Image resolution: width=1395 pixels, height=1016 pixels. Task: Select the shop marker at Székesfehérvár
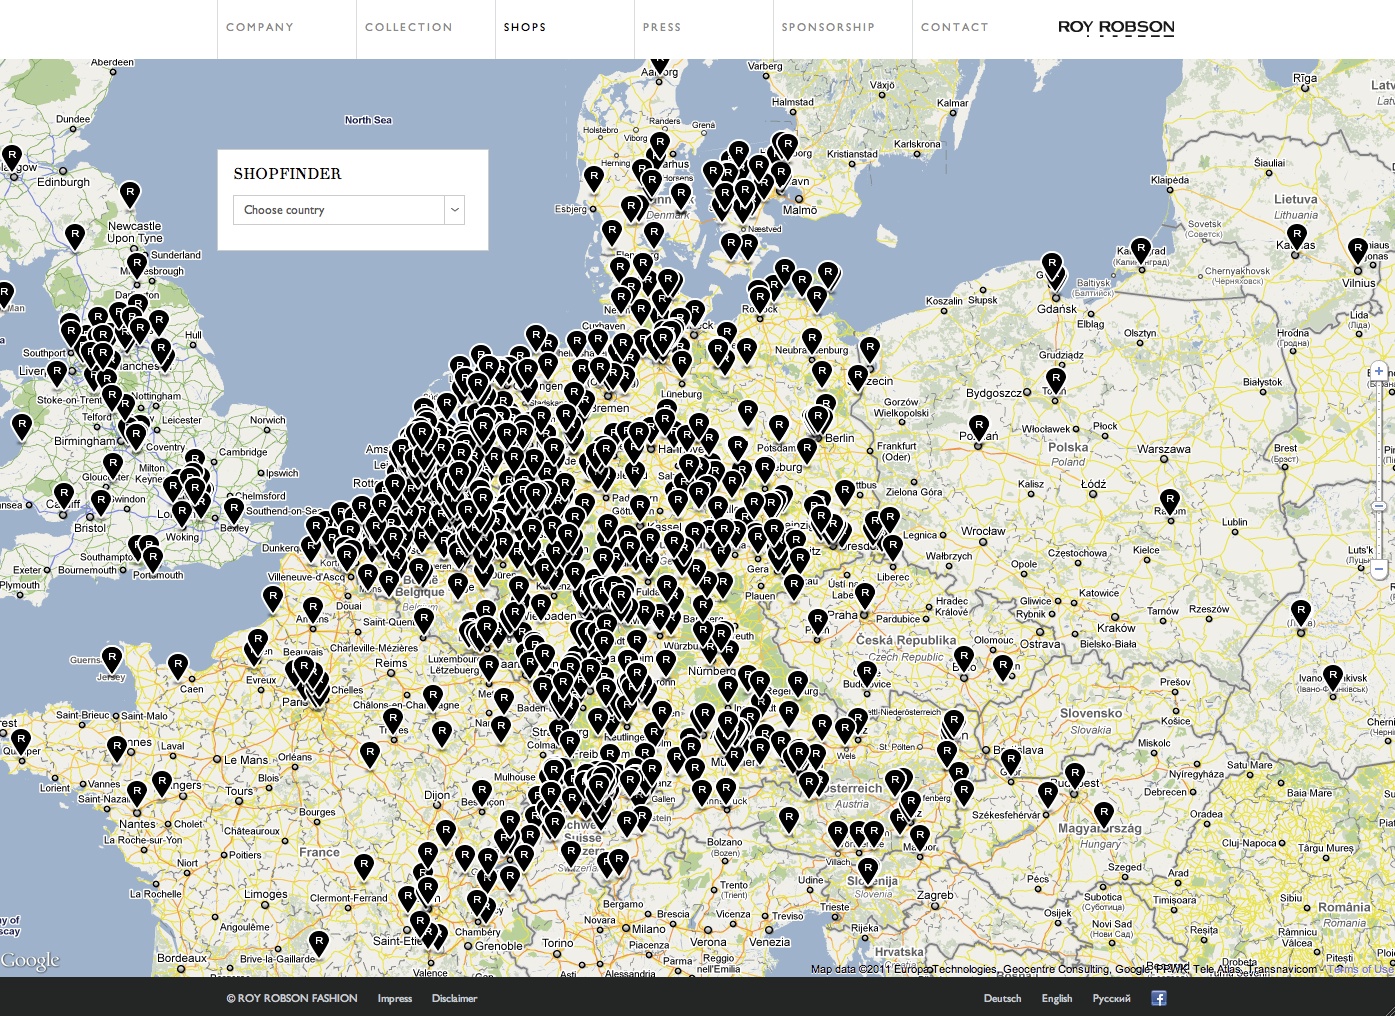(x=1048, y=794)
